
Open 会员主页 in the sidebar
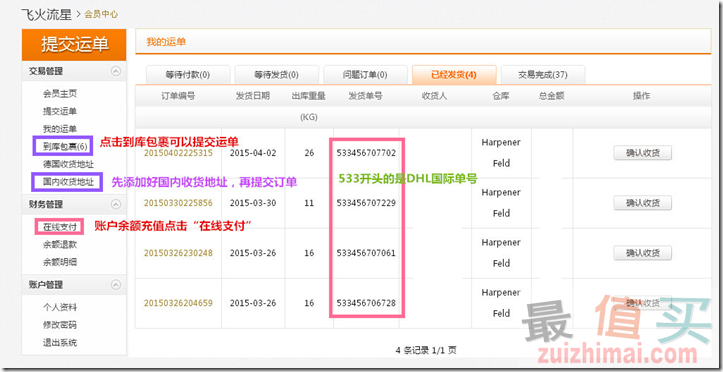[x=60, y=94]
